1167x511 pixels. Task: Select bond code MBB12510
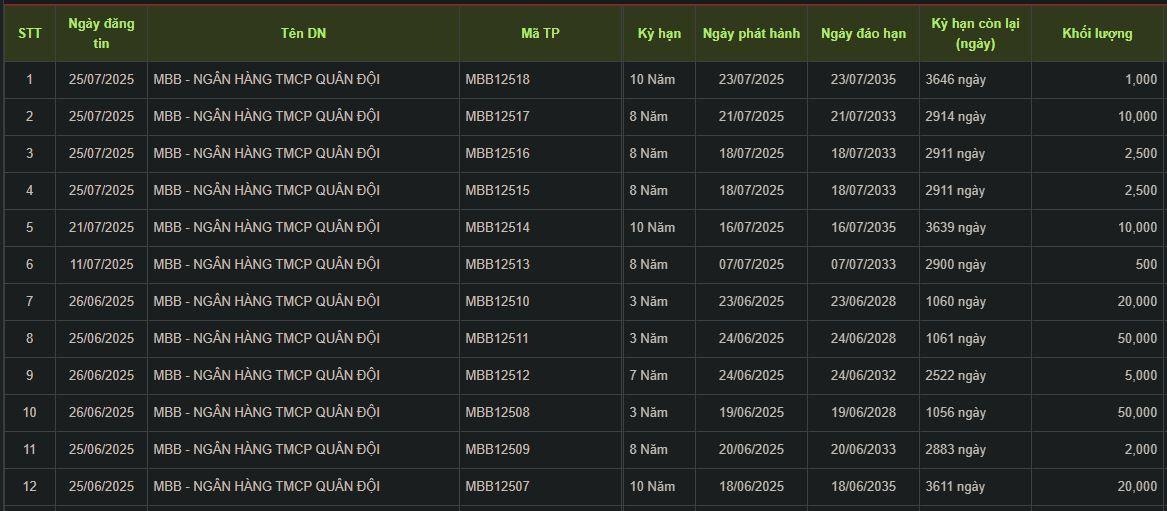(498, 301)
